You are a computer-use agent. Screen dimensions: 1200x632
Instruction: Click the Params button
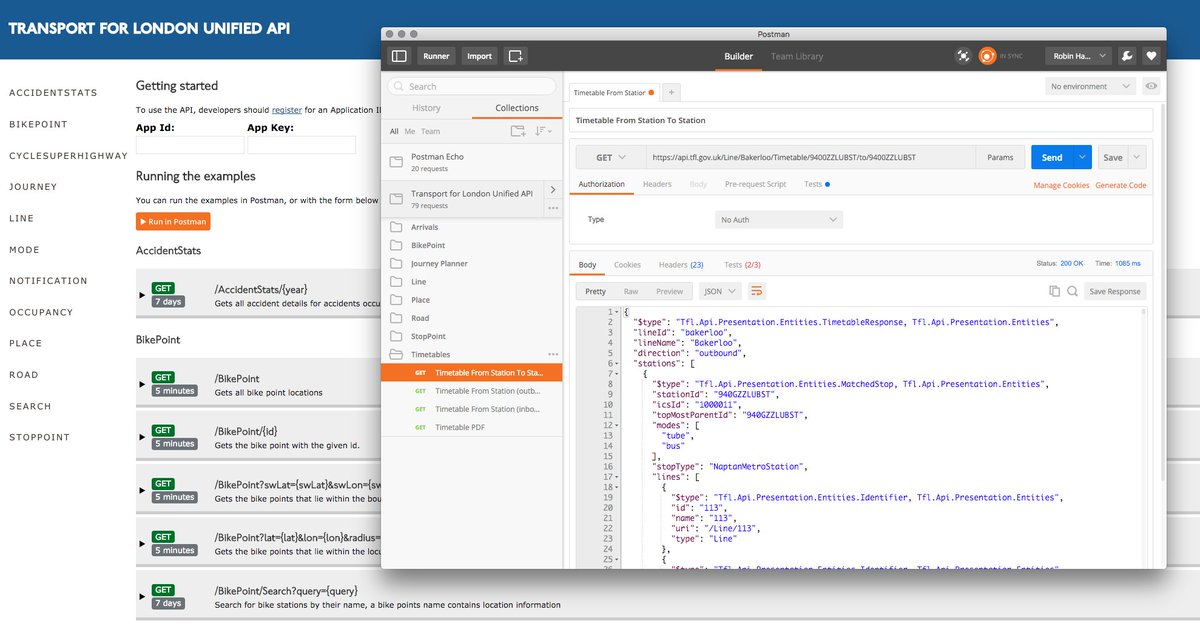click(x=1000, y=157)
